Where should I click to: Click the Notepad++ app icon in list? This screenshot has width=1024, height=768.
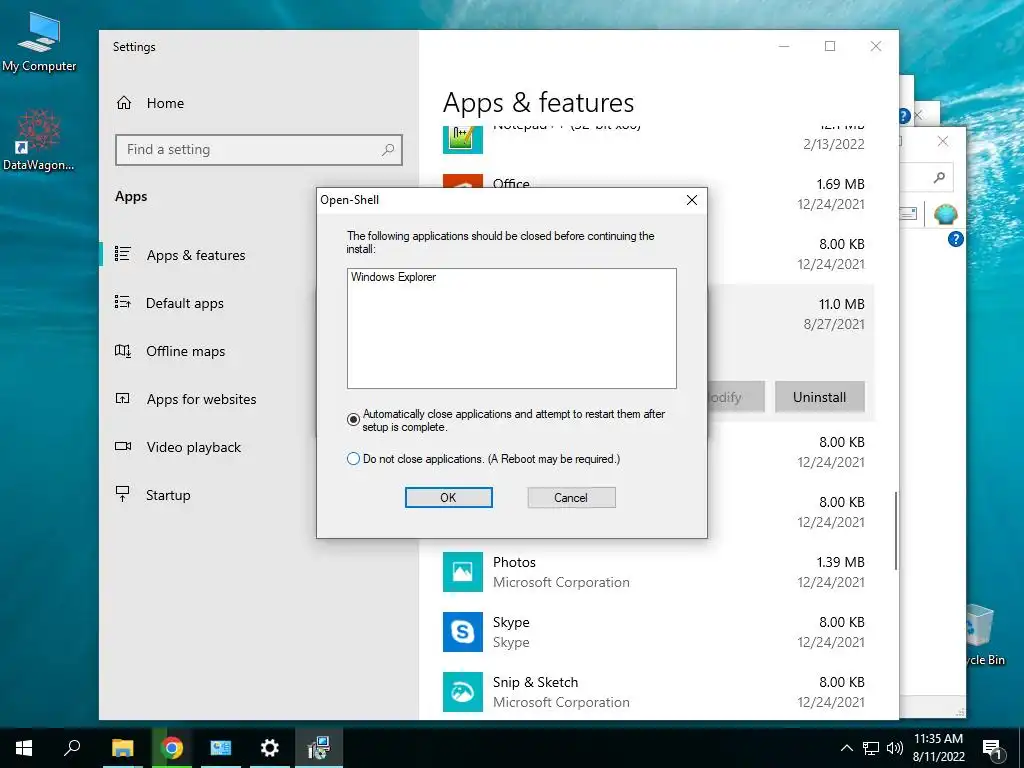(x=463, y=139)
